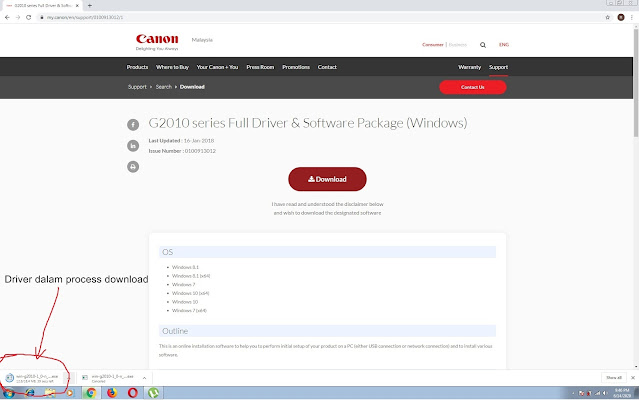Show hidden system tray icons

click(573, 393)
